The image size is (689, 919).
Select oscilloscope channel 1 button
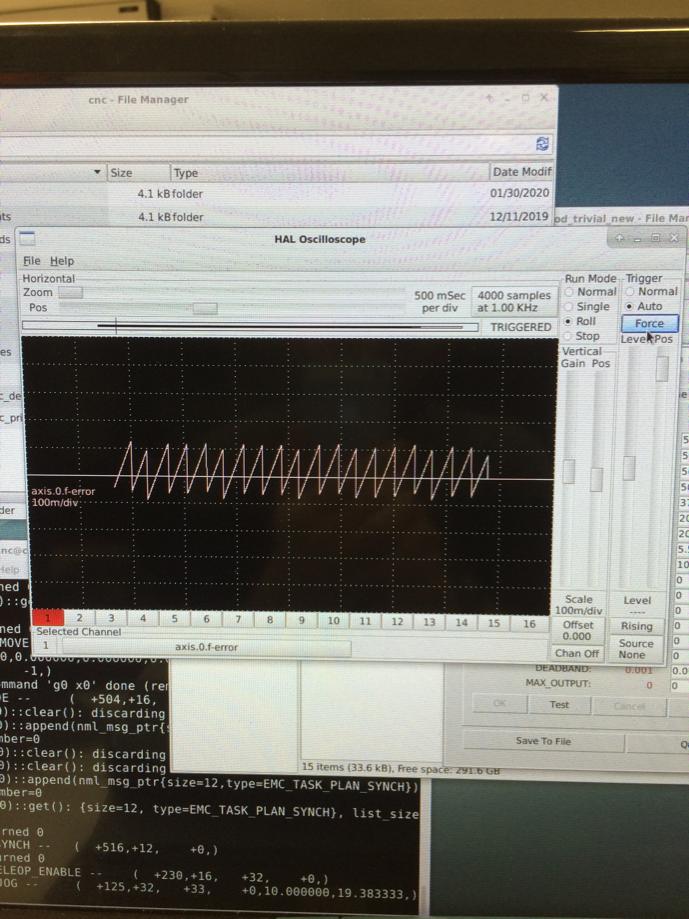[47, 620]
